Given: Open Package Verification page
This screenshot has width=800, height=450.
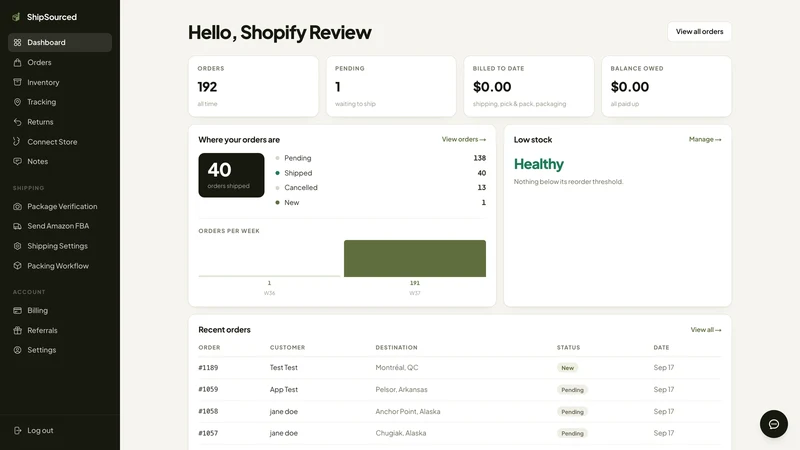Looking at the screenshot, I should point(60,207).
